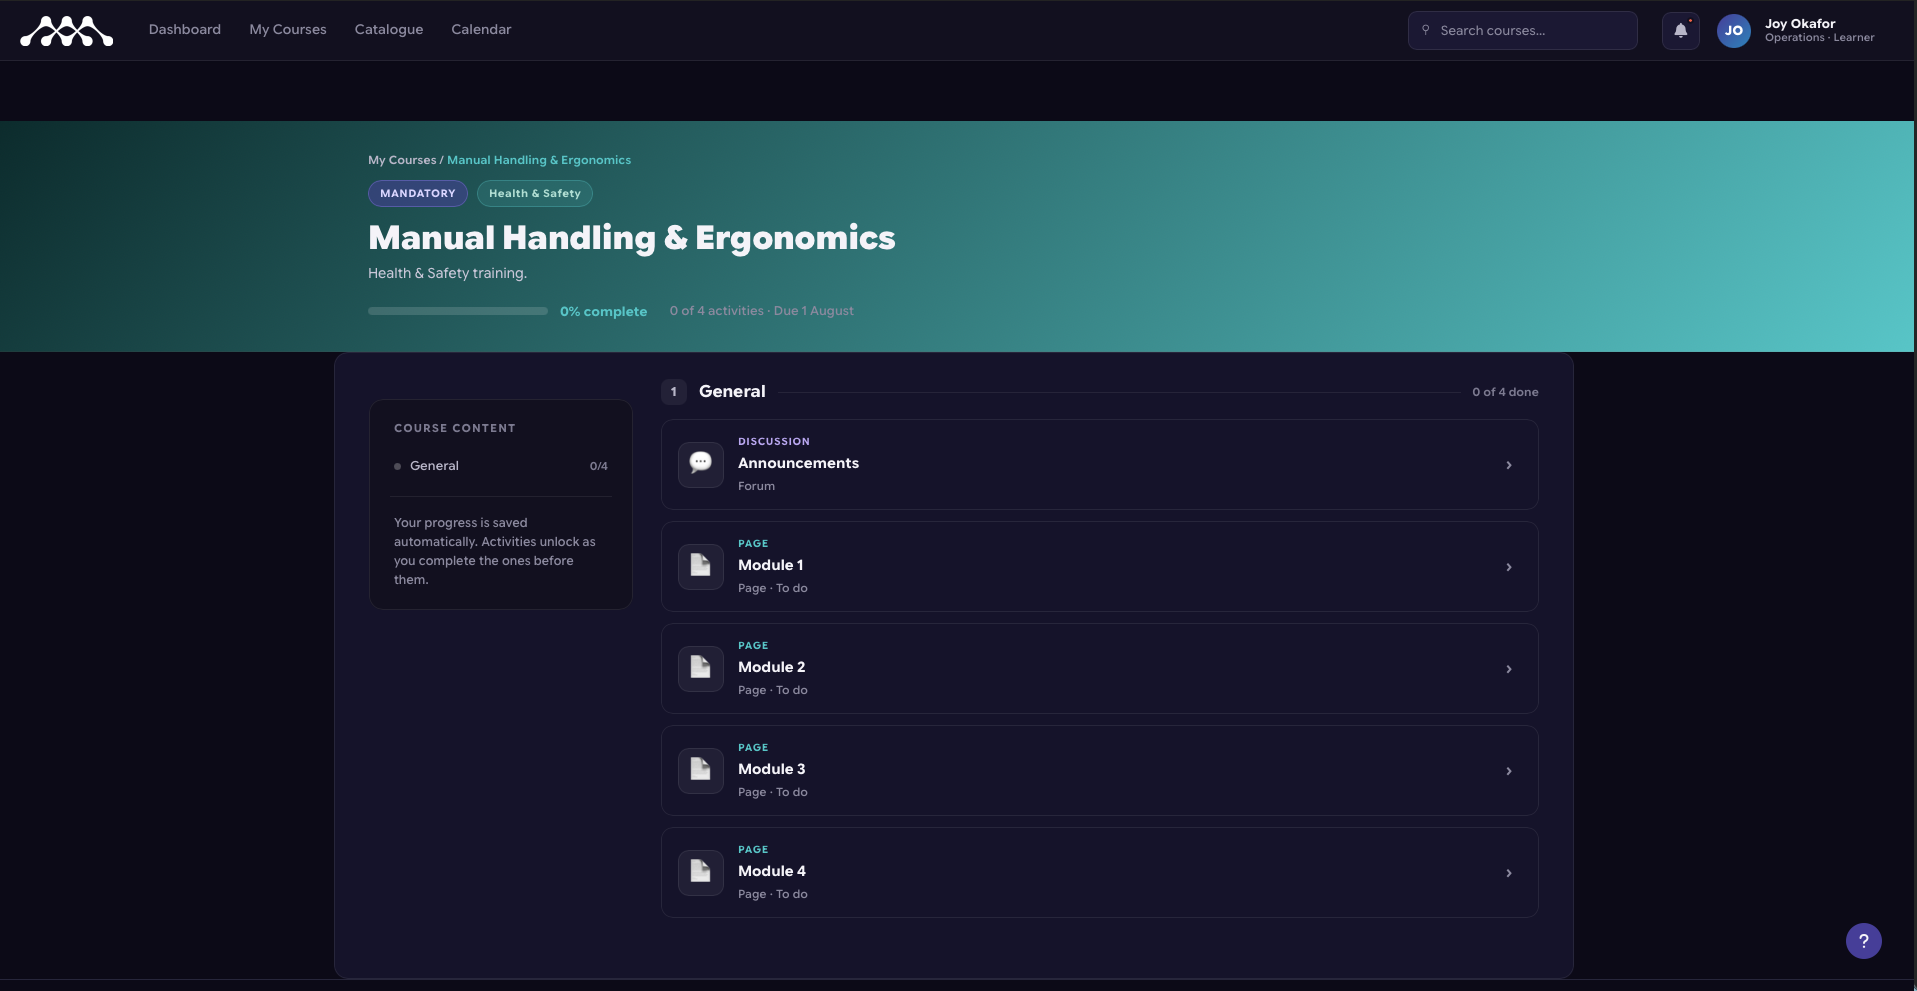Screen dimensions: 1917x991
Task: Open the Module 2 title
Action: pos(772,667)
